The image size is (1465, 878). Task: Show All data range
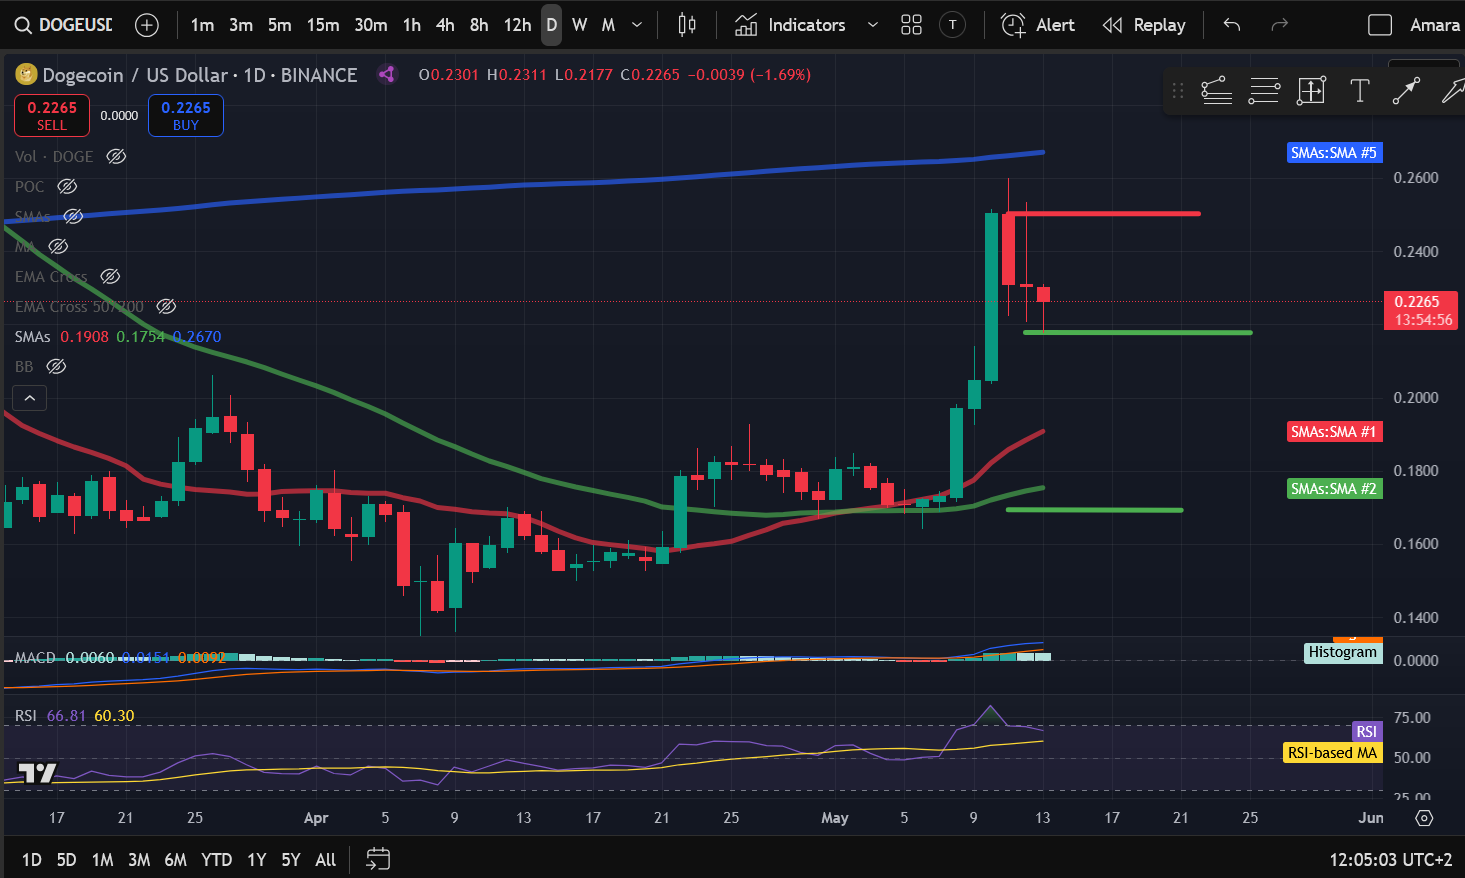pyautogui.click(x=326, y=859)
